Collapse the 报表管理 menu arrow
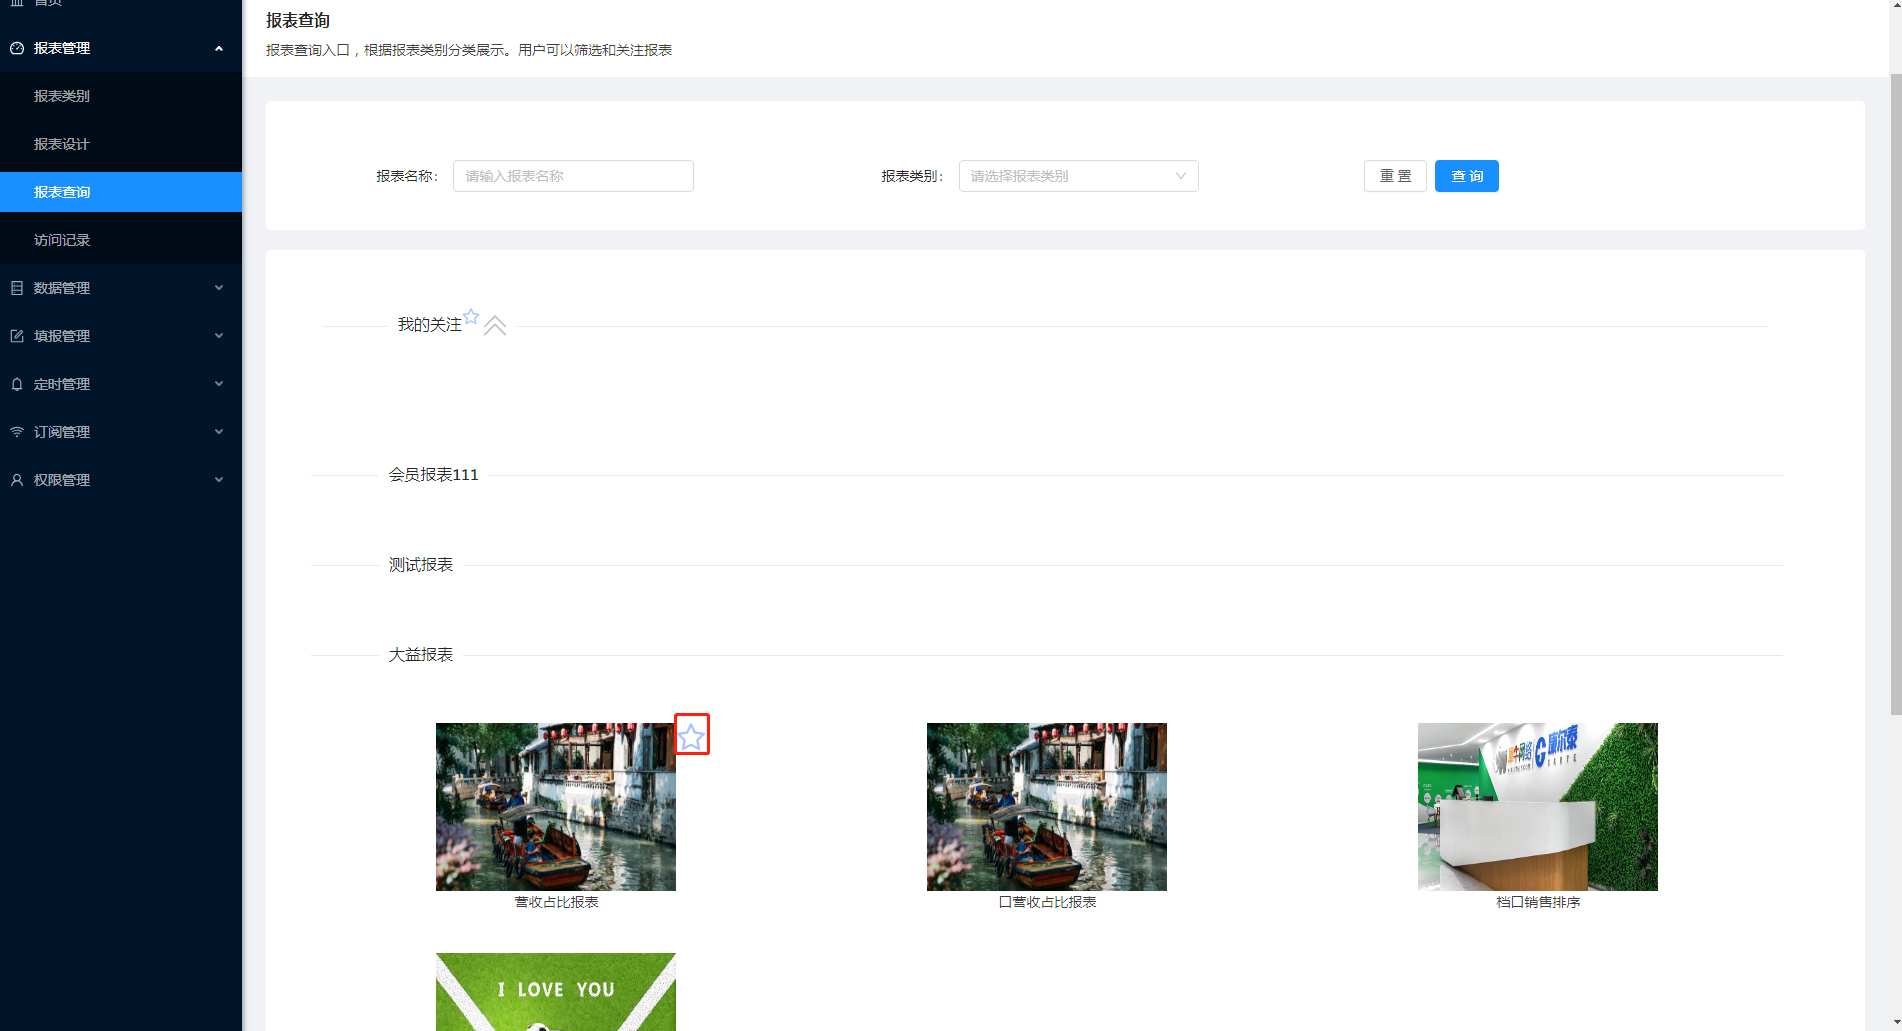The image size is (1902, 1031). [219, 48]
